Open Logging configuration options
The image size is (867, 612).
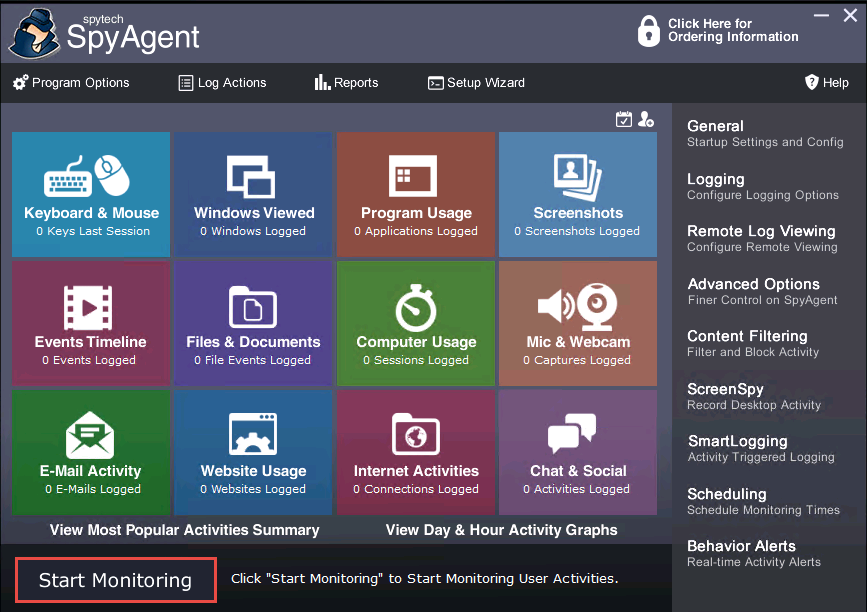click(763, 186)
